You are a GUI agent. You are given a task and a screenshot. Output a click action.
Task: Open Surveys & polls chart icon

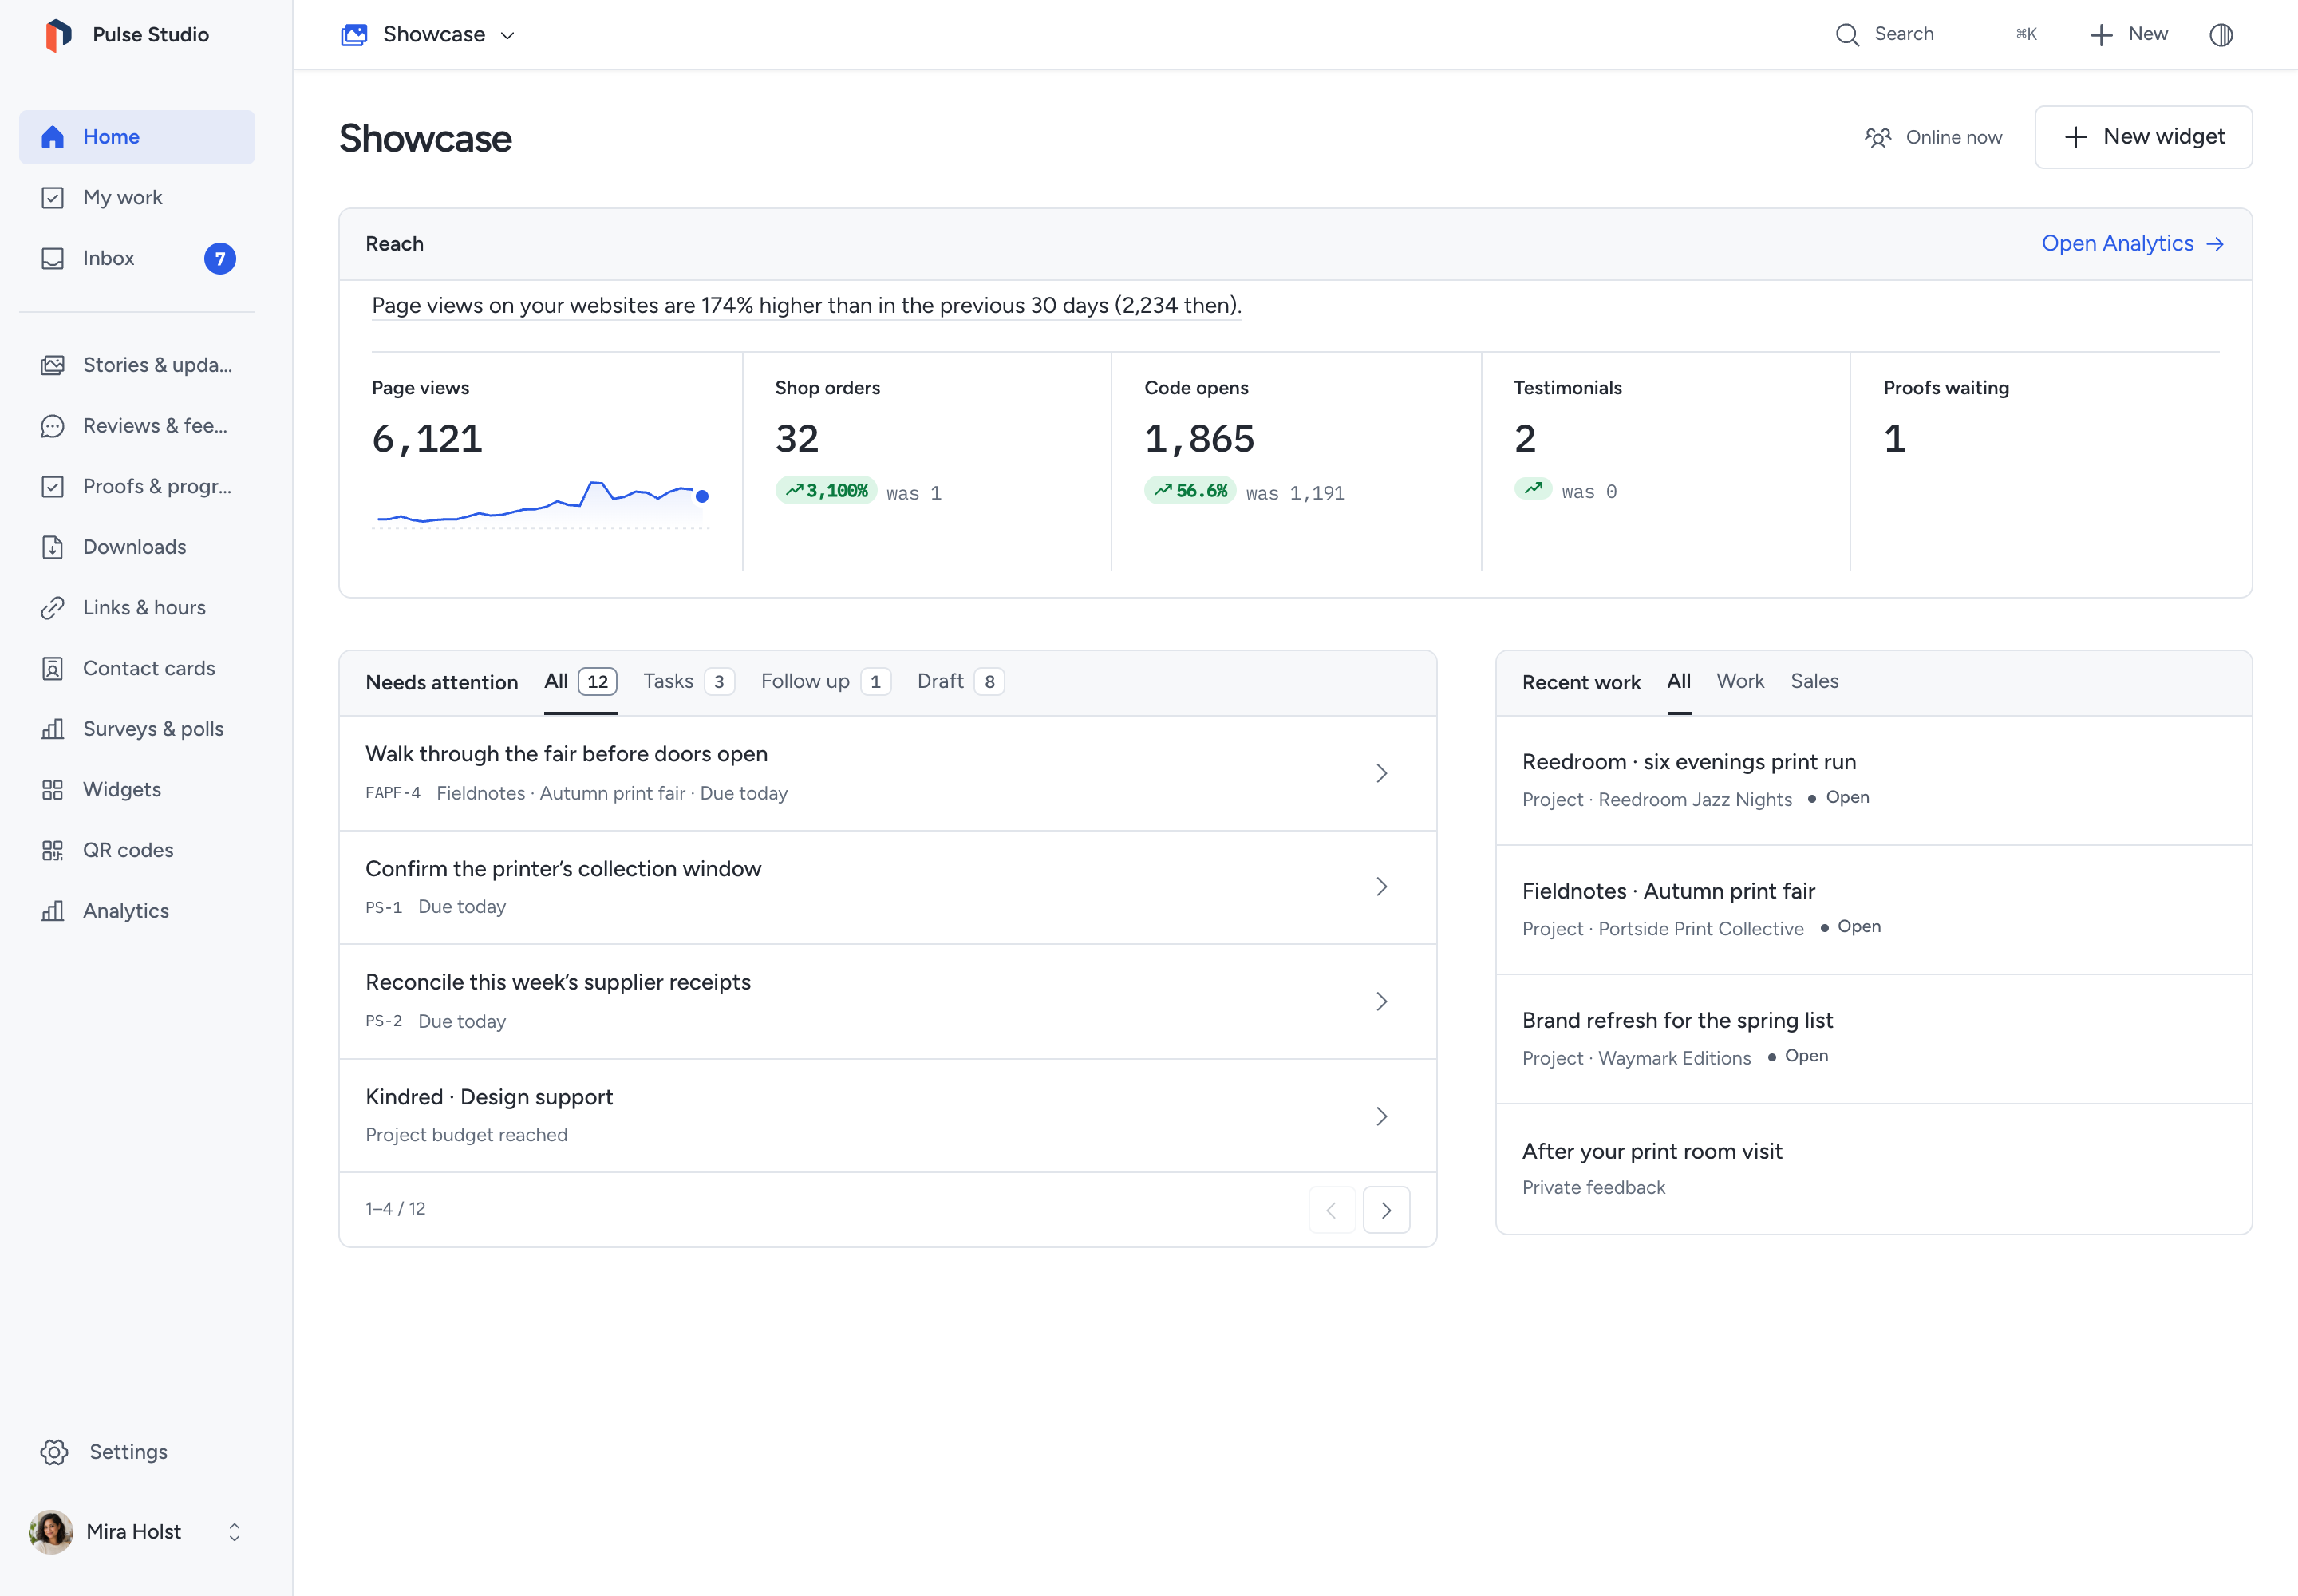(x=53, y=729)
